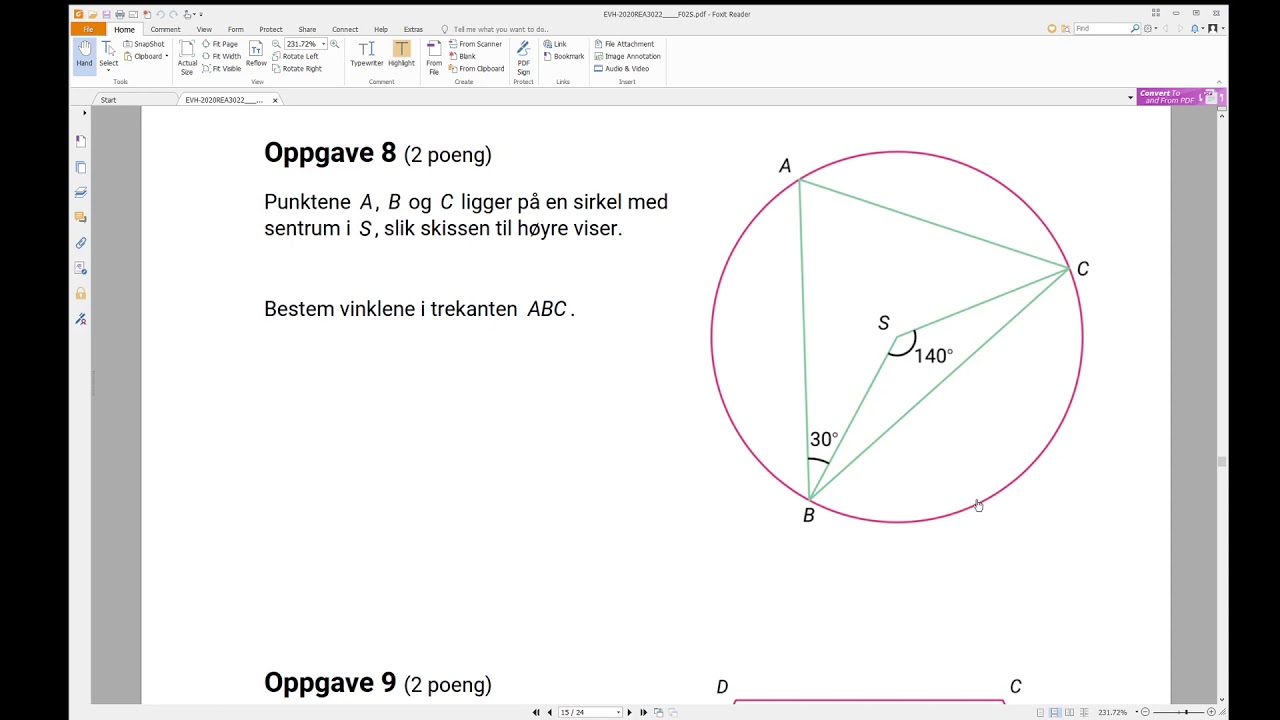Open the Extras ribbon tab
The width and height of the screenshot is (1280, 720).
pyautogui.click(x=413, y=30)
